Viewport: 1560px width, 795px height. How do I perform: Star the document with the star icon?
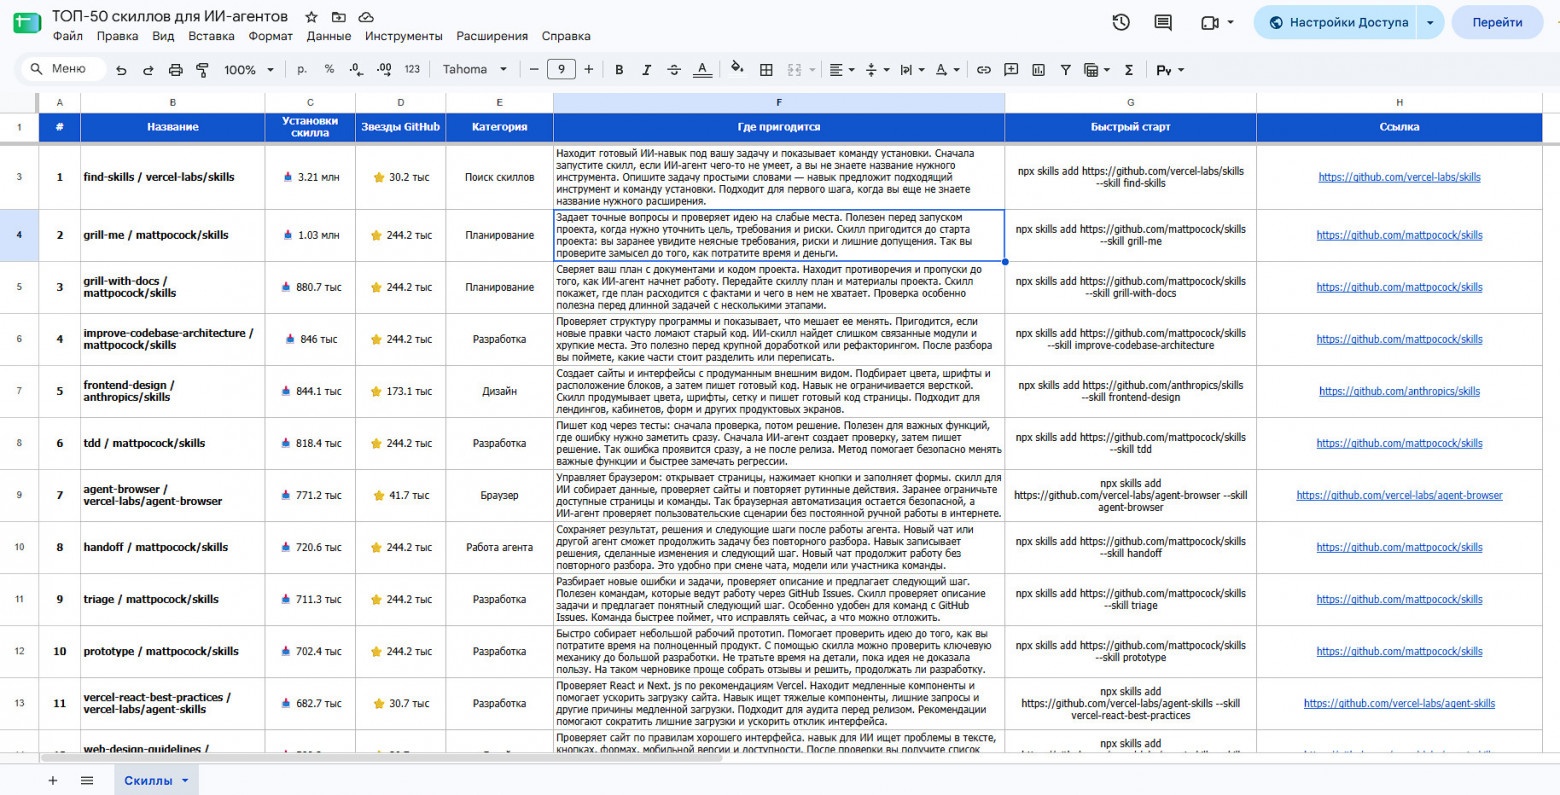pyautogui.click(x=312, y=17)
